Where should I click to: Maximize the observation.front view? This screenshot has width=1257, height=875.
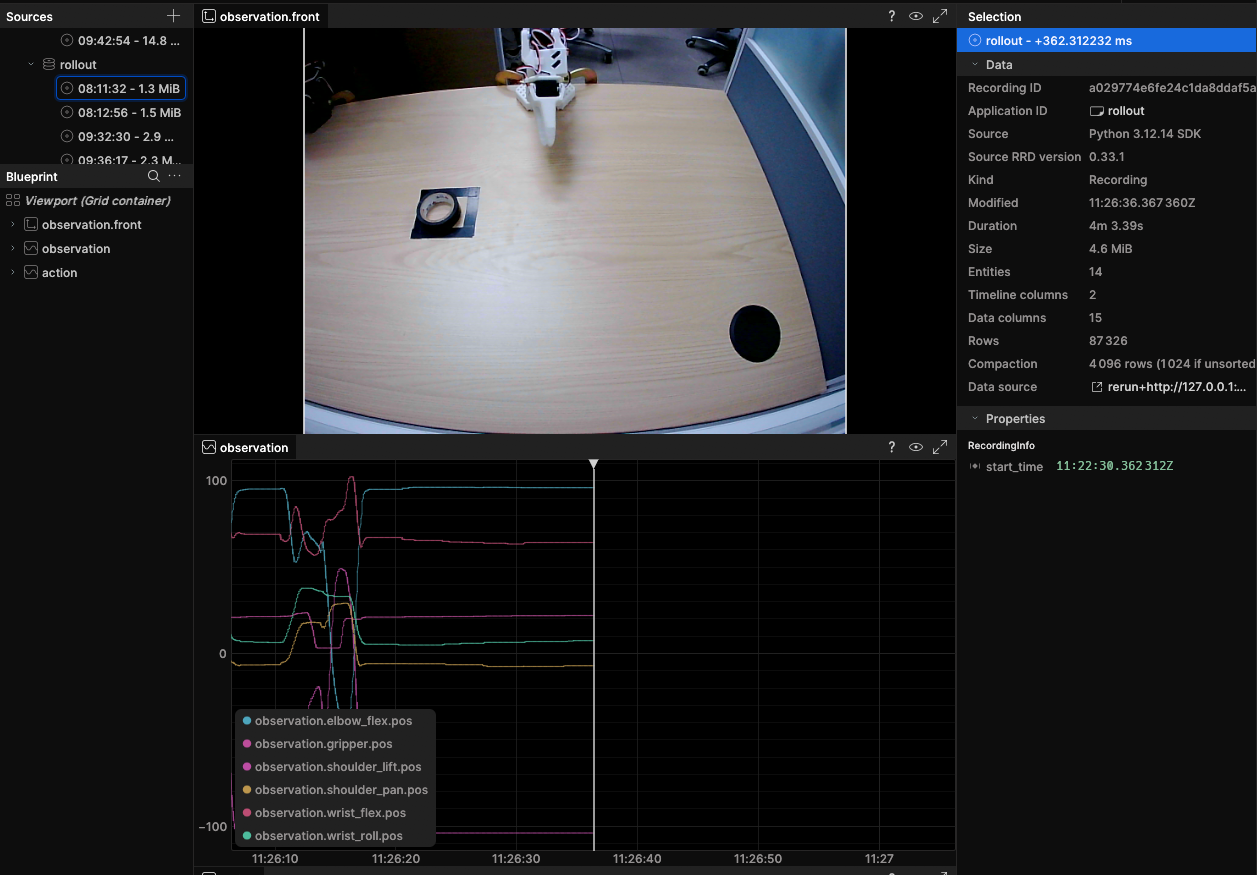pyautogui.click(x=940, y=16)
